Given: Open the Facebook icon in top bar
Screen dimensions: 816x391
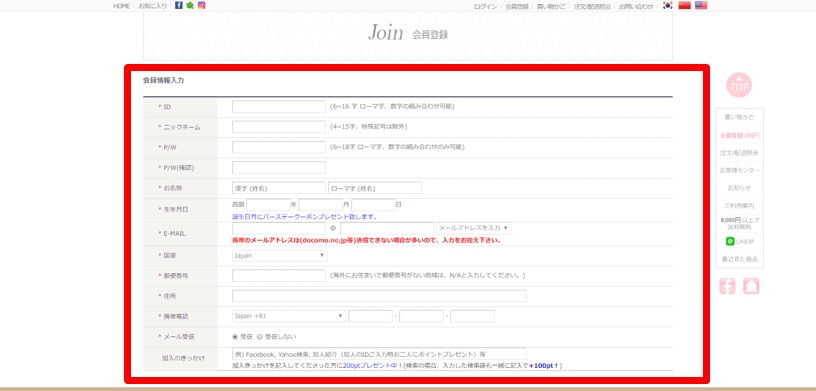Looking at the screenshot, I should coord(178,5).
